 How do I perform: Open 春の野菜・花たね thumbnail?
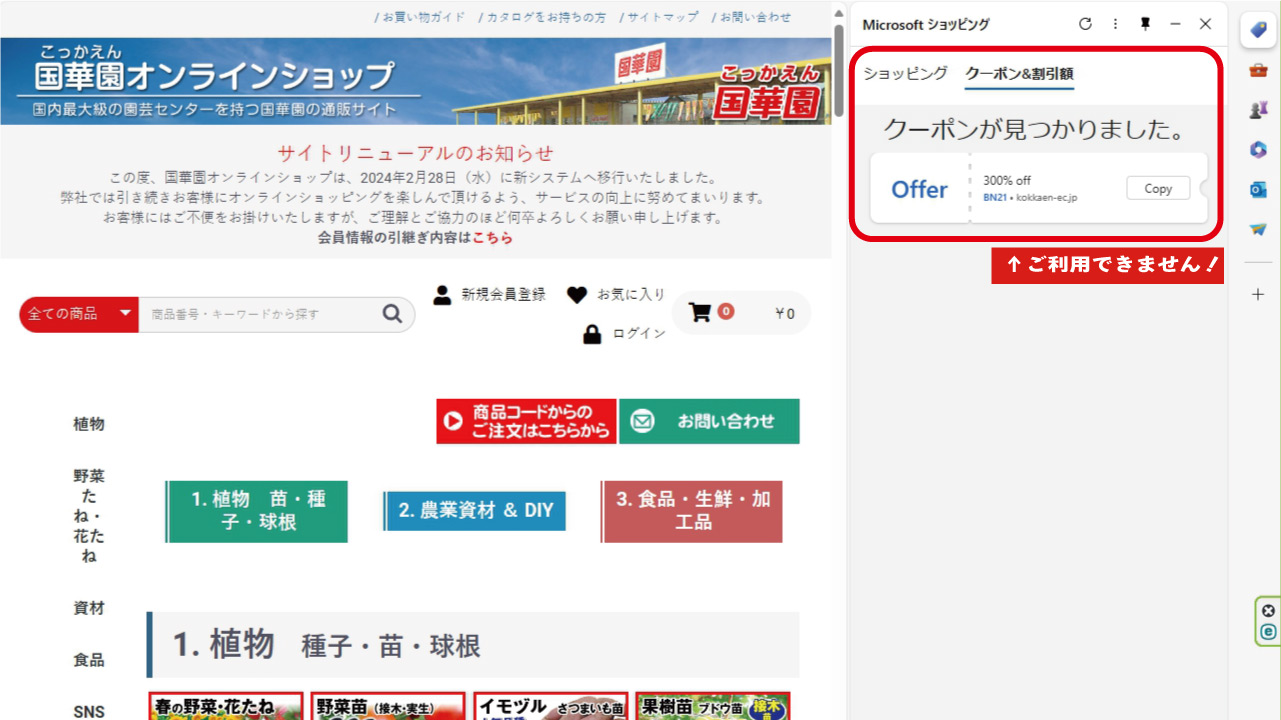[226, 706]
